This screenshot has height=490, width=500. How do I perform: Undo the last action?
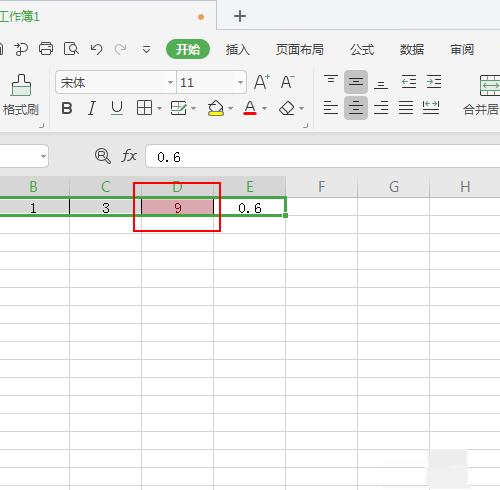pyautogui.click(x=96, y=49)
